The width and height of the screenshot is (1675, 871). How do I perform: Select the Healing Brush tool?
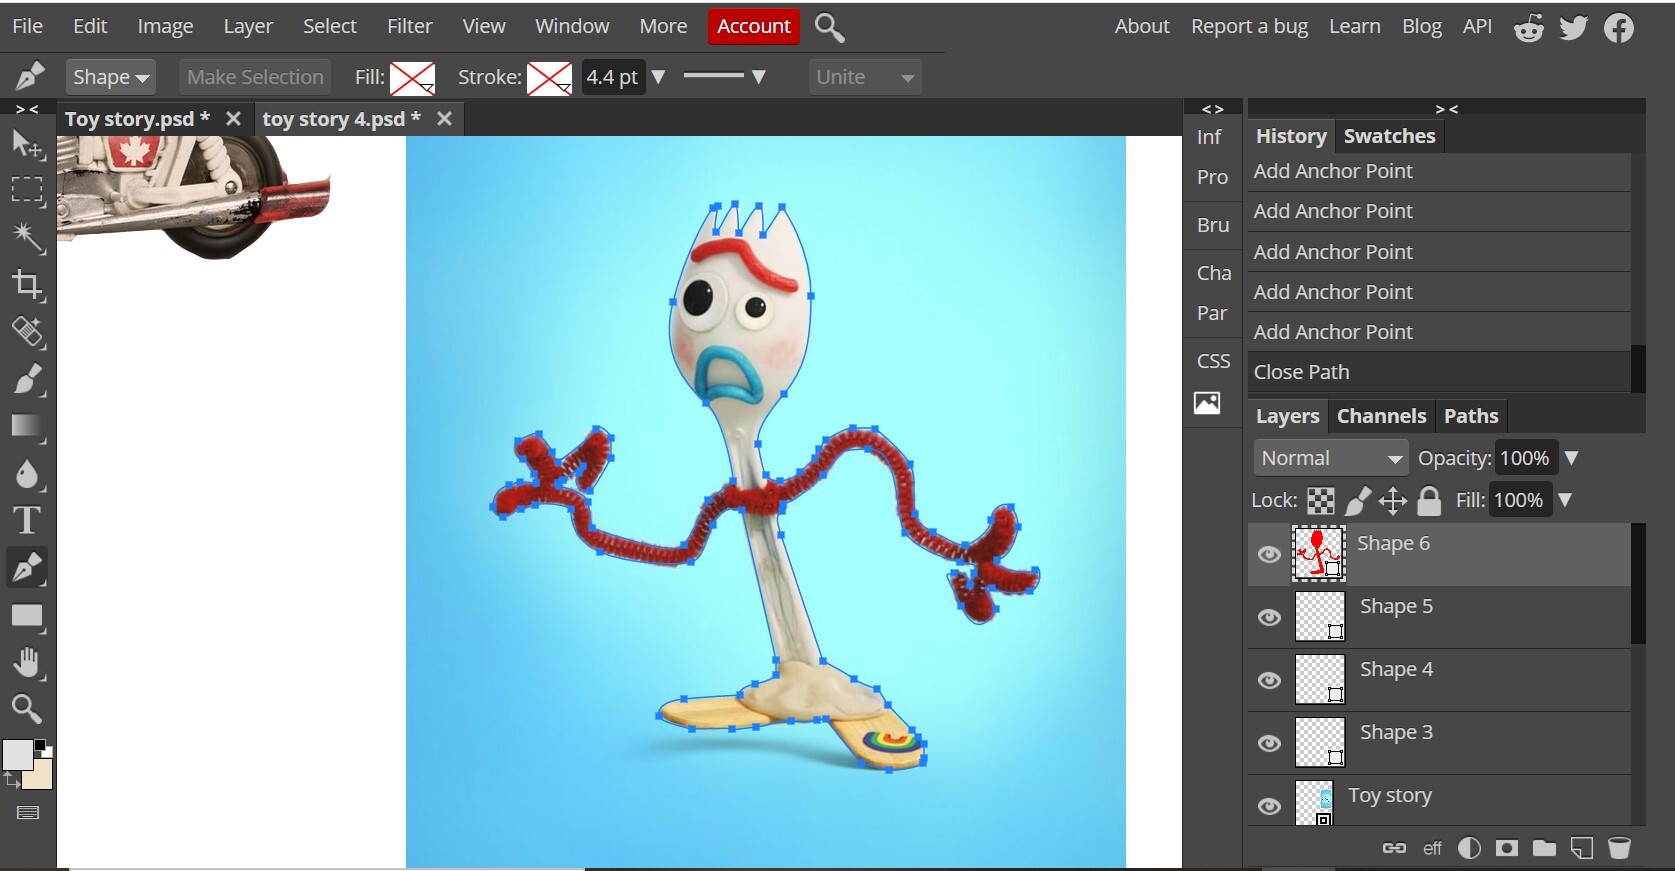coord(27,332)
